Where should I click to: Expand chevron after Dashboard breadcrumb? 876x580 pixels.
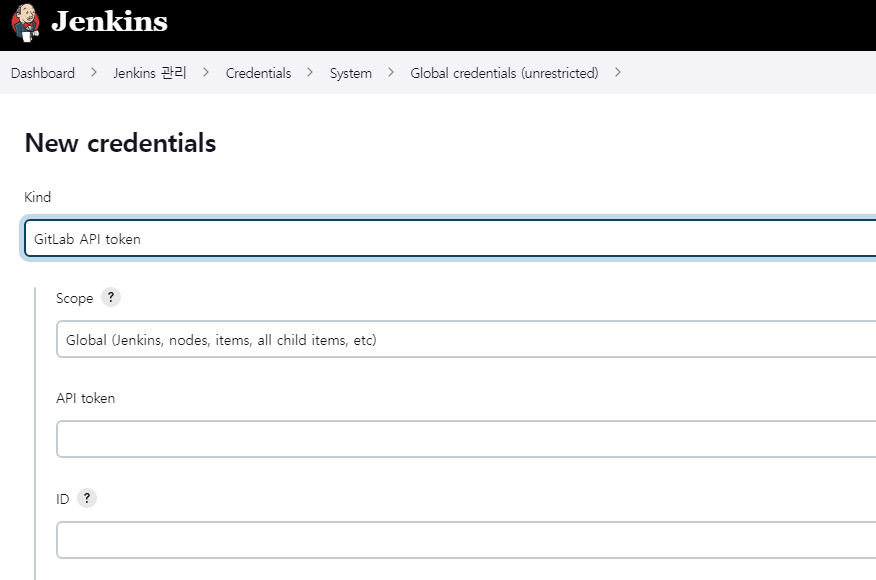(x=94, y=73)
